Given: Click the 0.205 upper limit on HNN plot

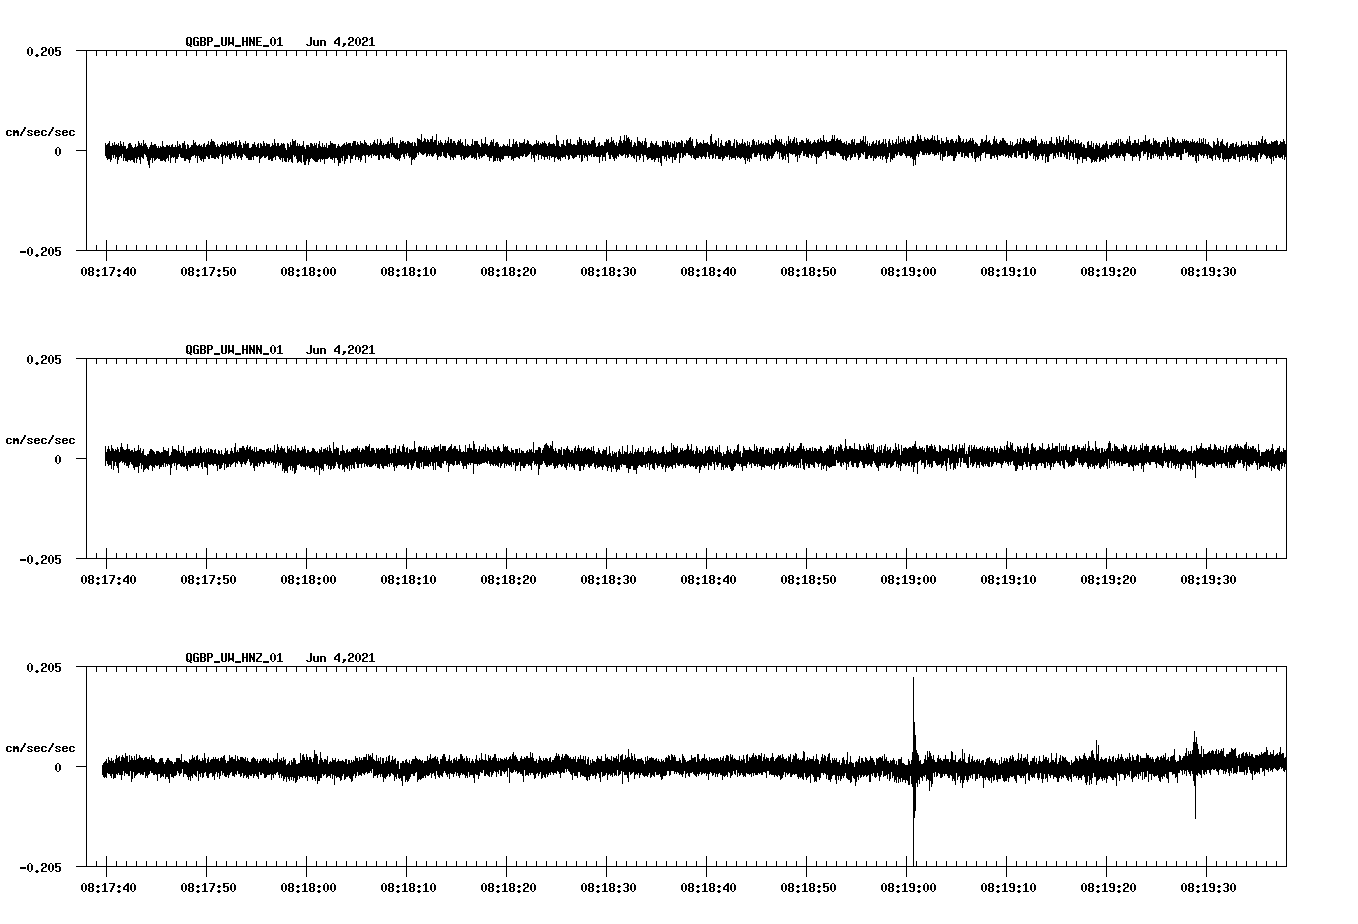Looking at the screenshot, I should [x=44, y=360].
